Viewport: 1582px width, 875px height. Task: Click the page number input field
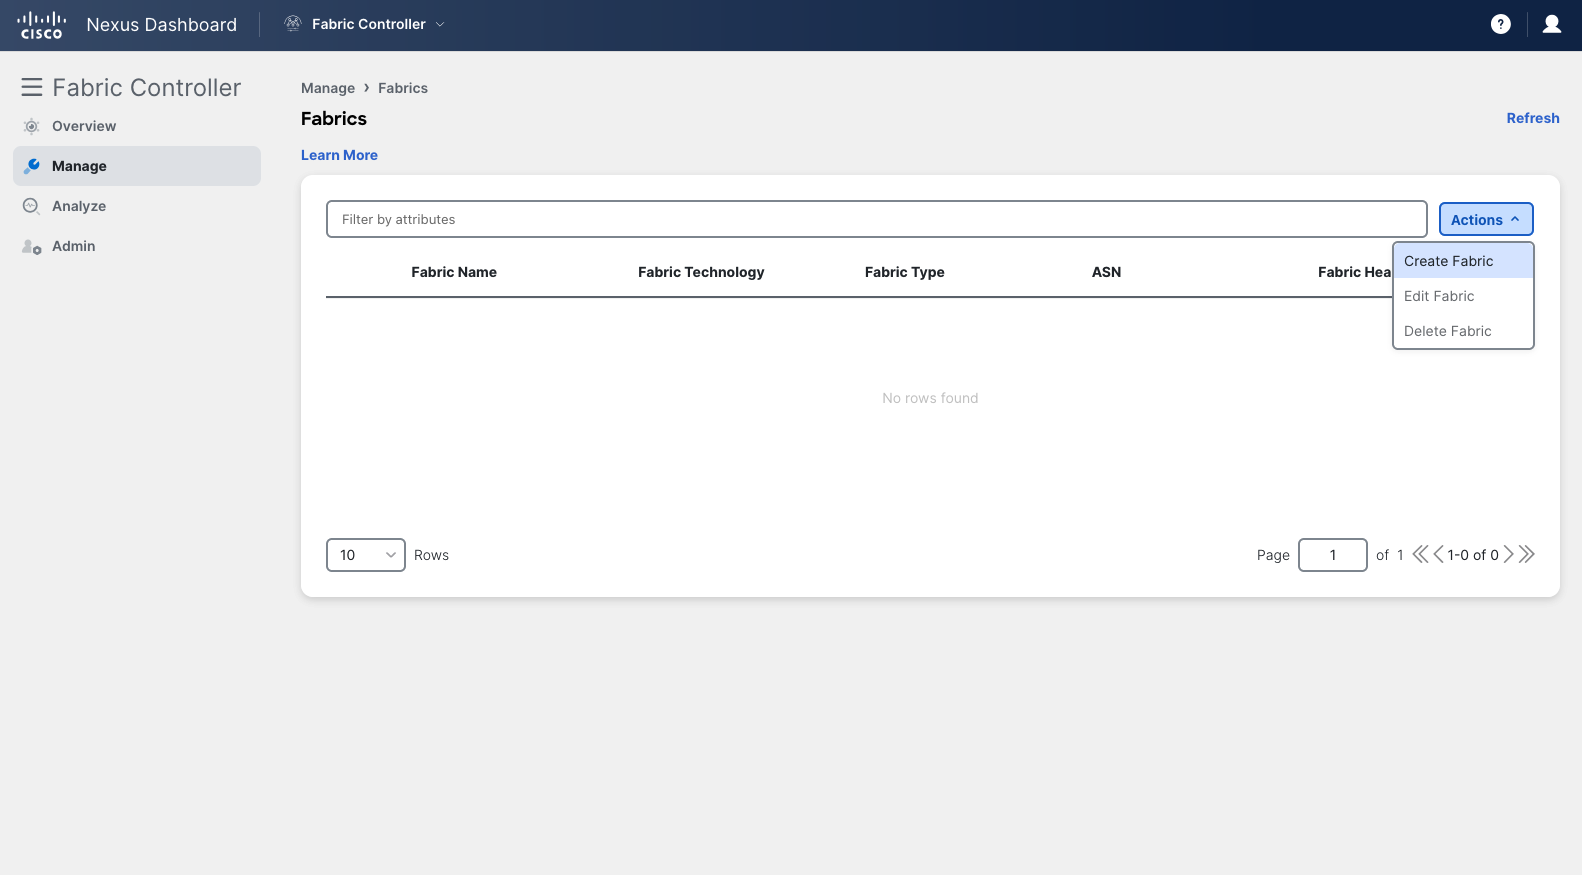(1333, 555)
